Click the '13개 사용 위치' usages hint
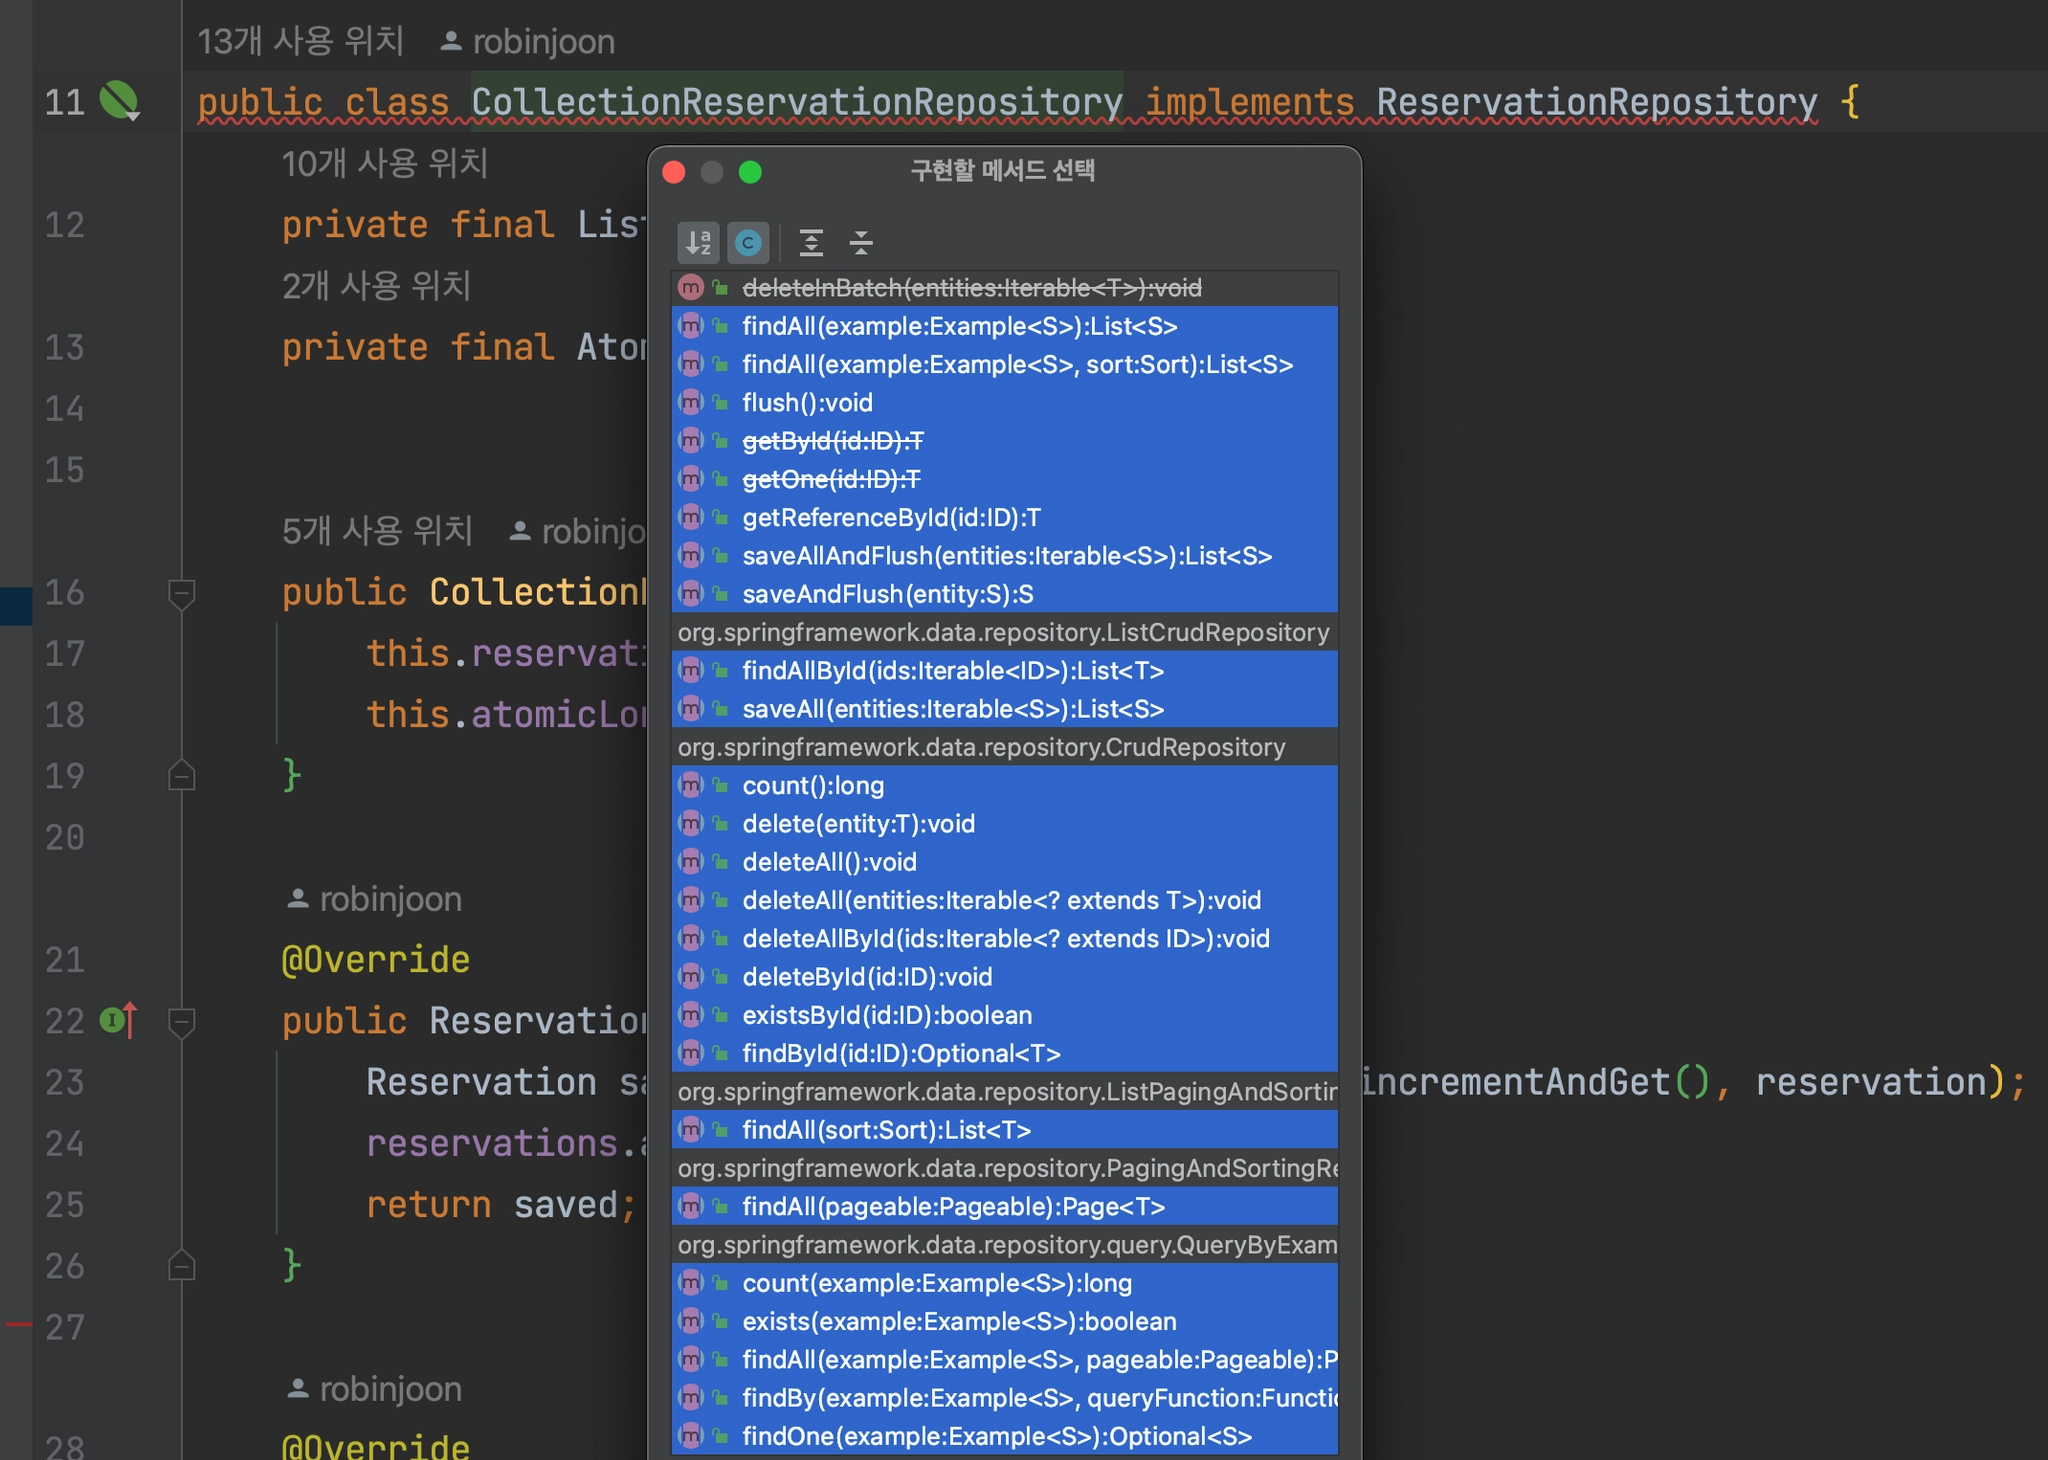The image size is (2048, 1460). (300, 42)
